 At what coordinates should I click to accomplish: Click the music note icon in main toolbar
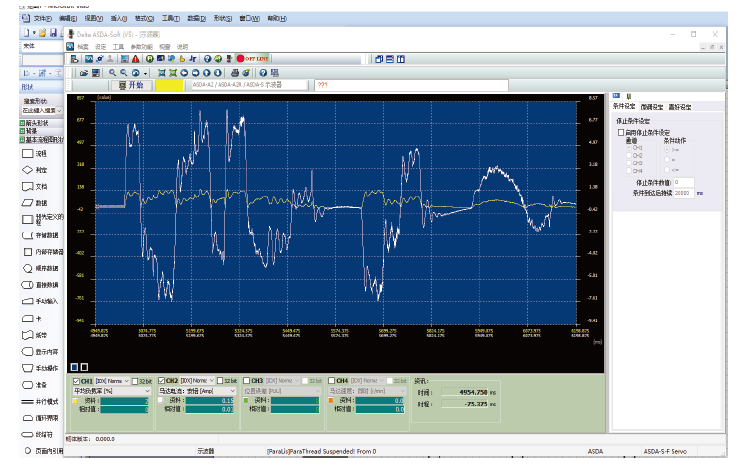pos(193,59)
